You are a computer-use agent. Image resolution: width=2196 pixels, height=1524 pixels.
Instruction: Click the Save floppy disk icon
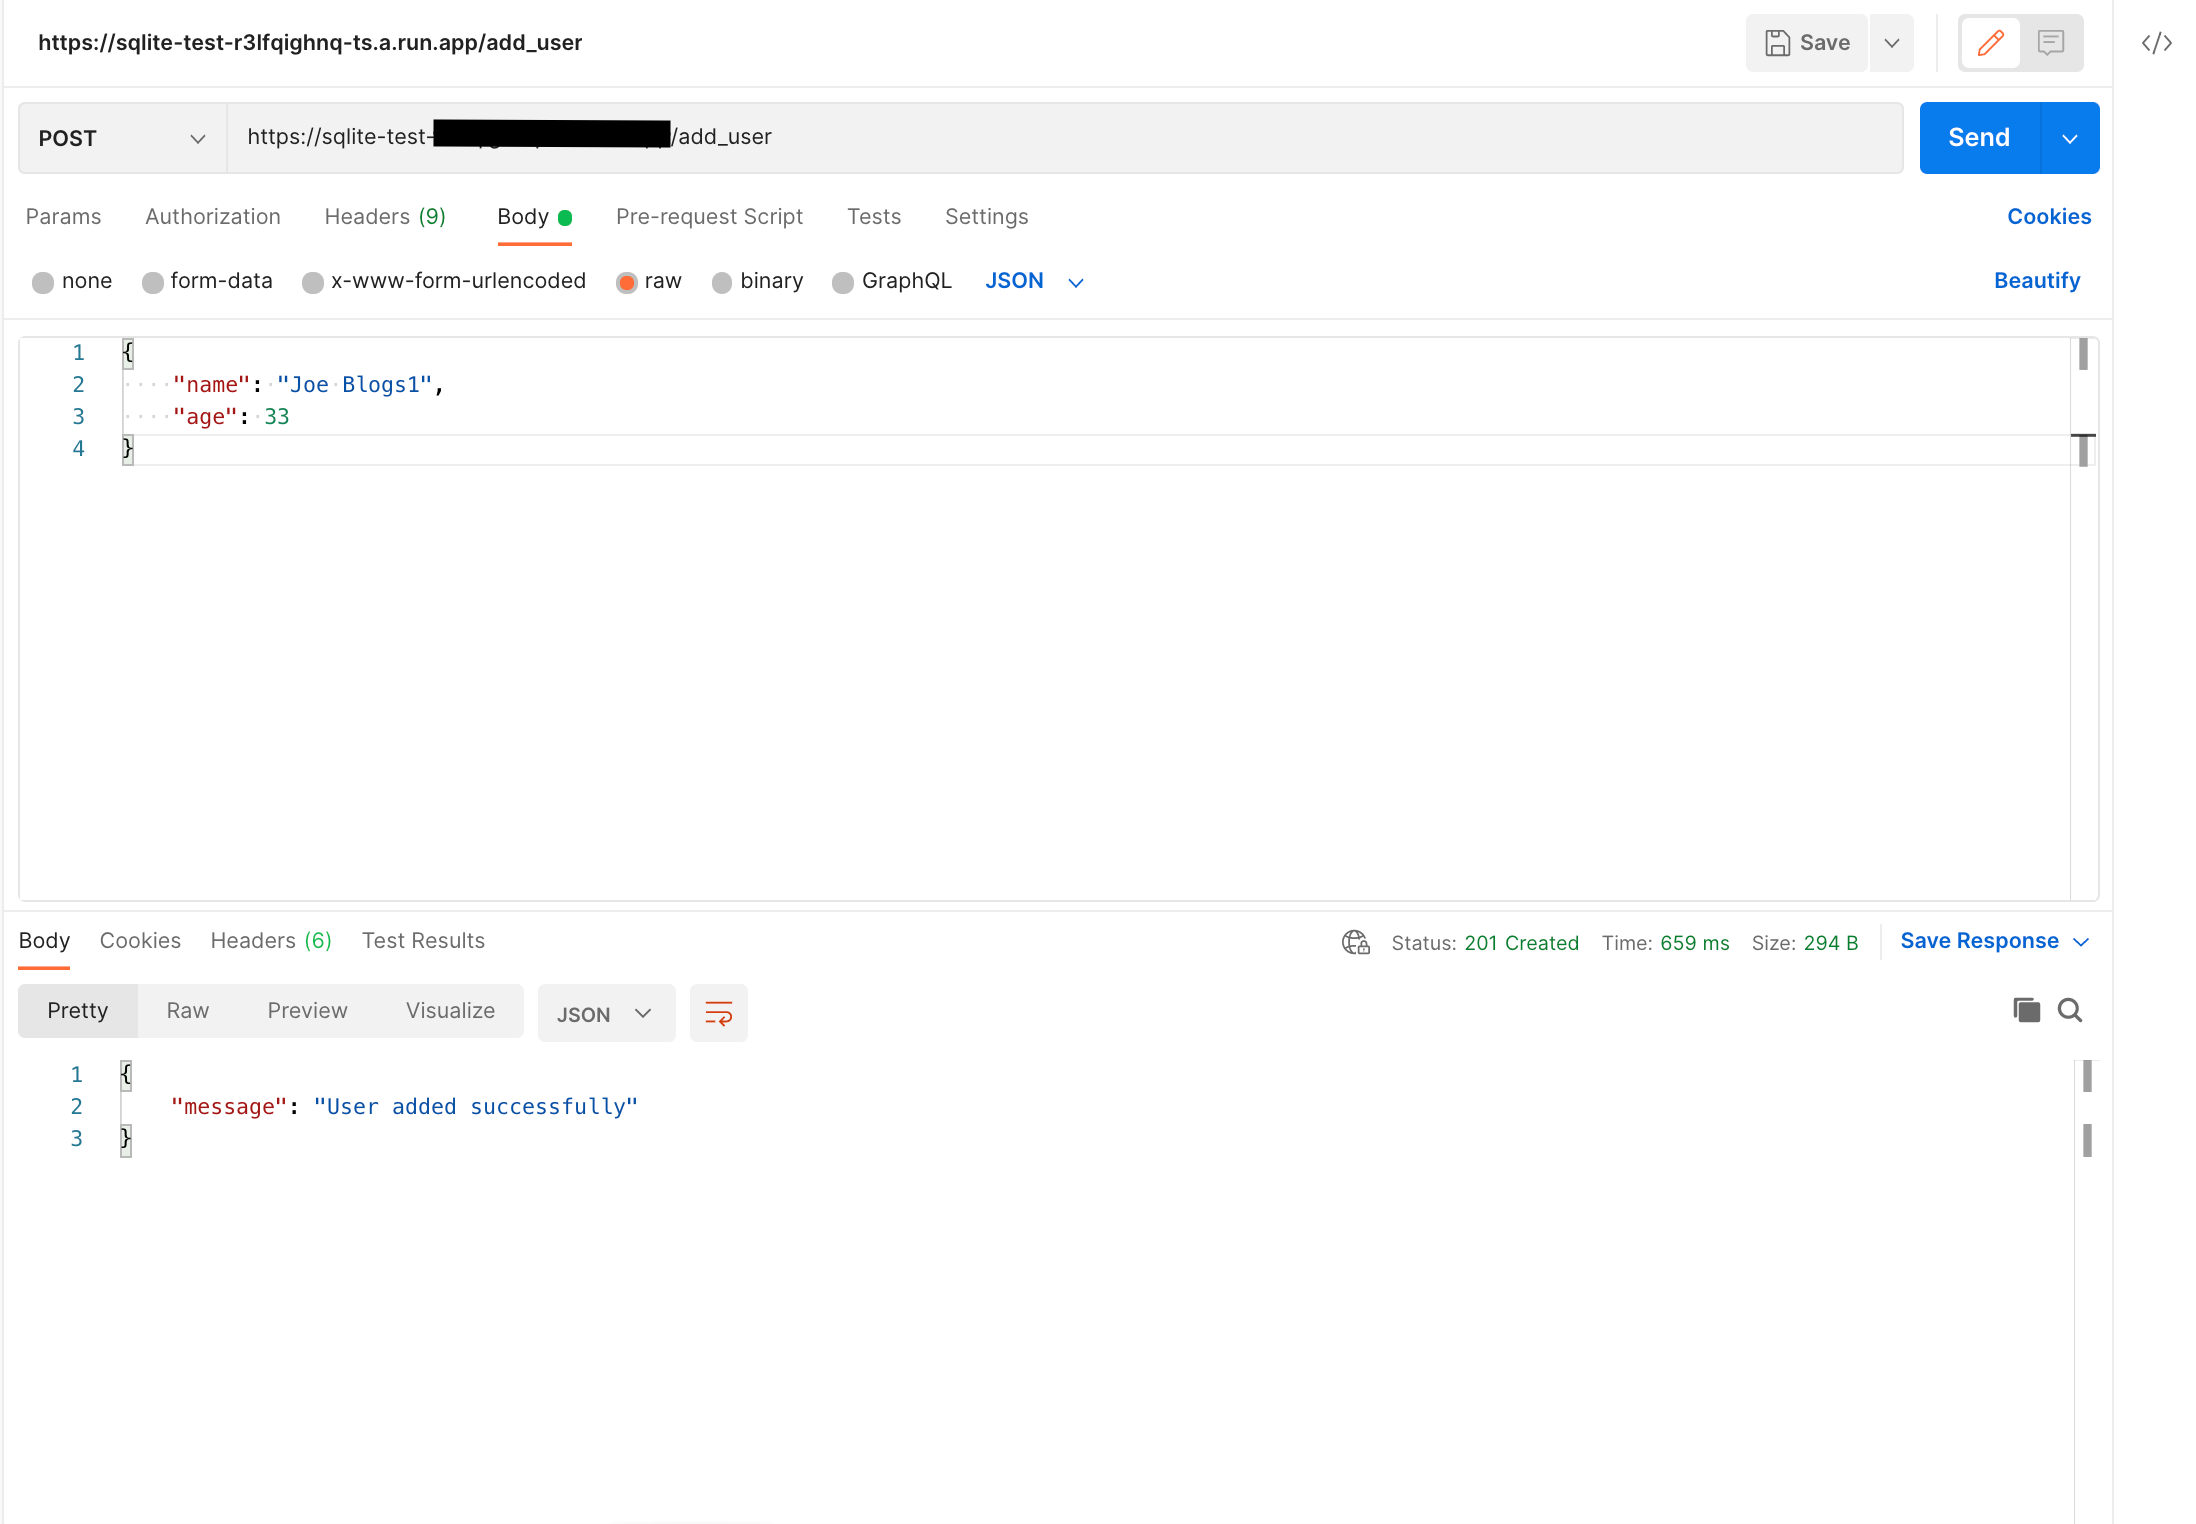(1777, 43)
